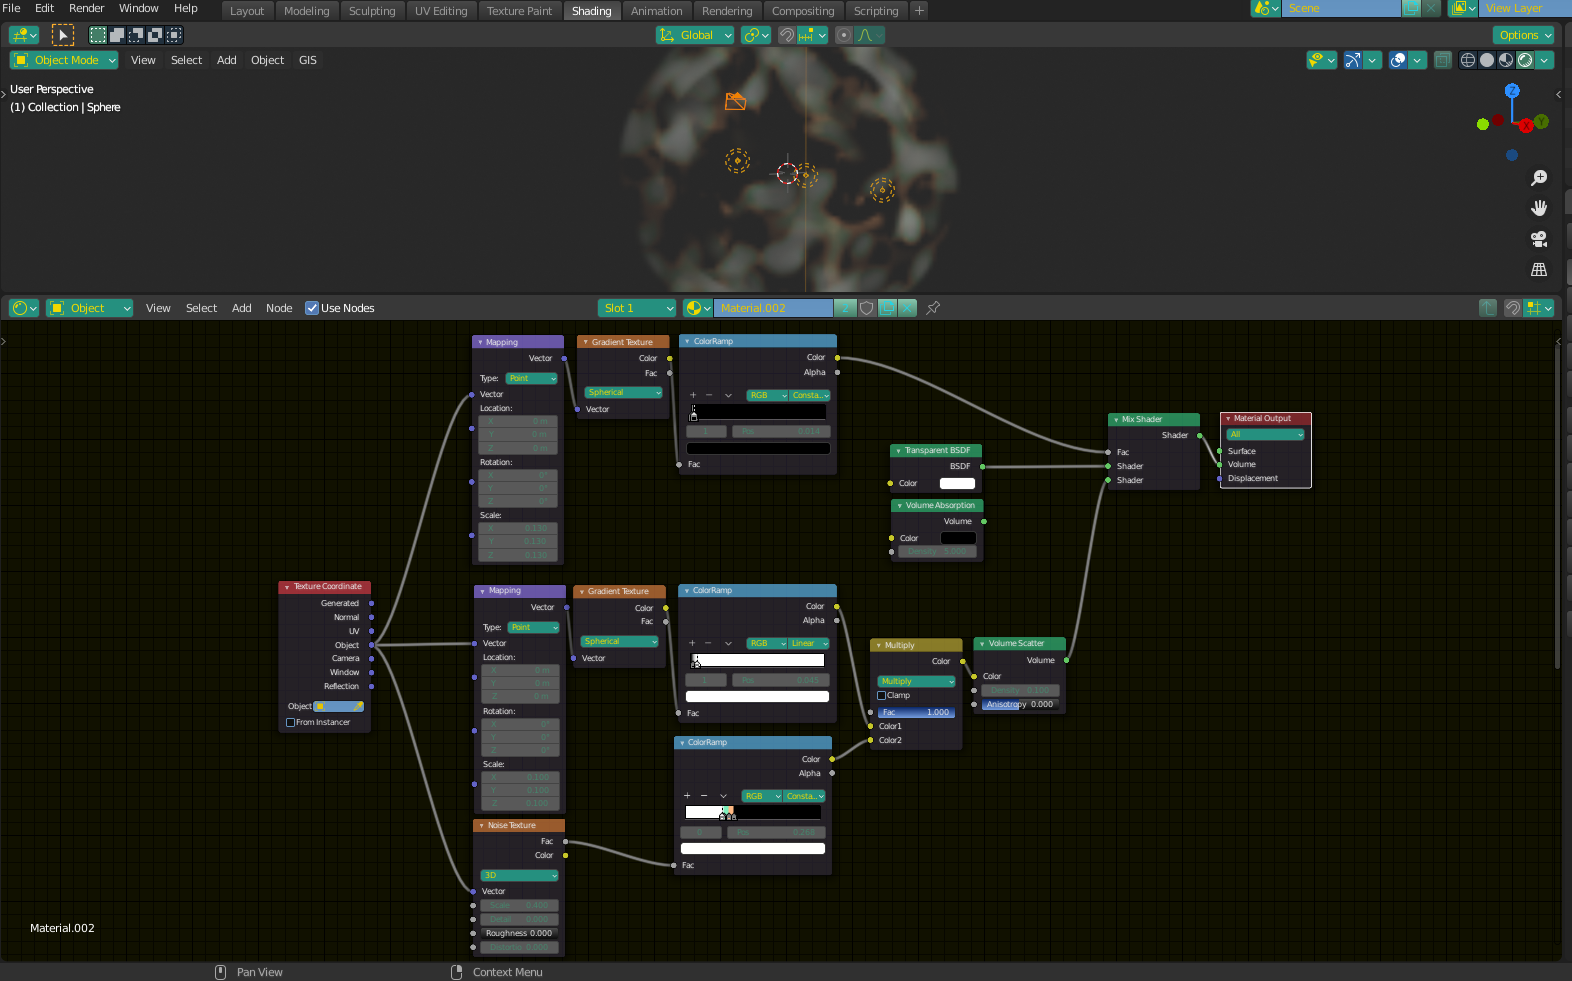1572x981 pixels.
Task: Choose the Extend selection mode icon
Action: pos(117,35)
